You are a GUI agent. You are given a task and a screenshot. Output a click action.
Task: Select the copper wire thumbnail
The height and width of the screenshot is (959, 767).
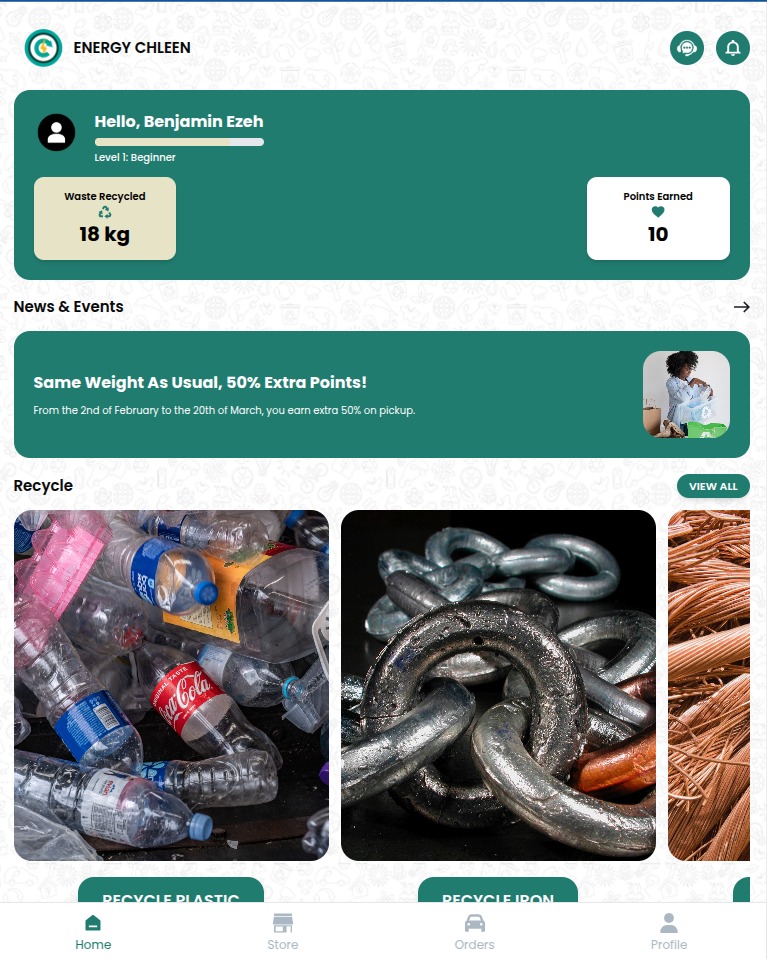[709, 685]
